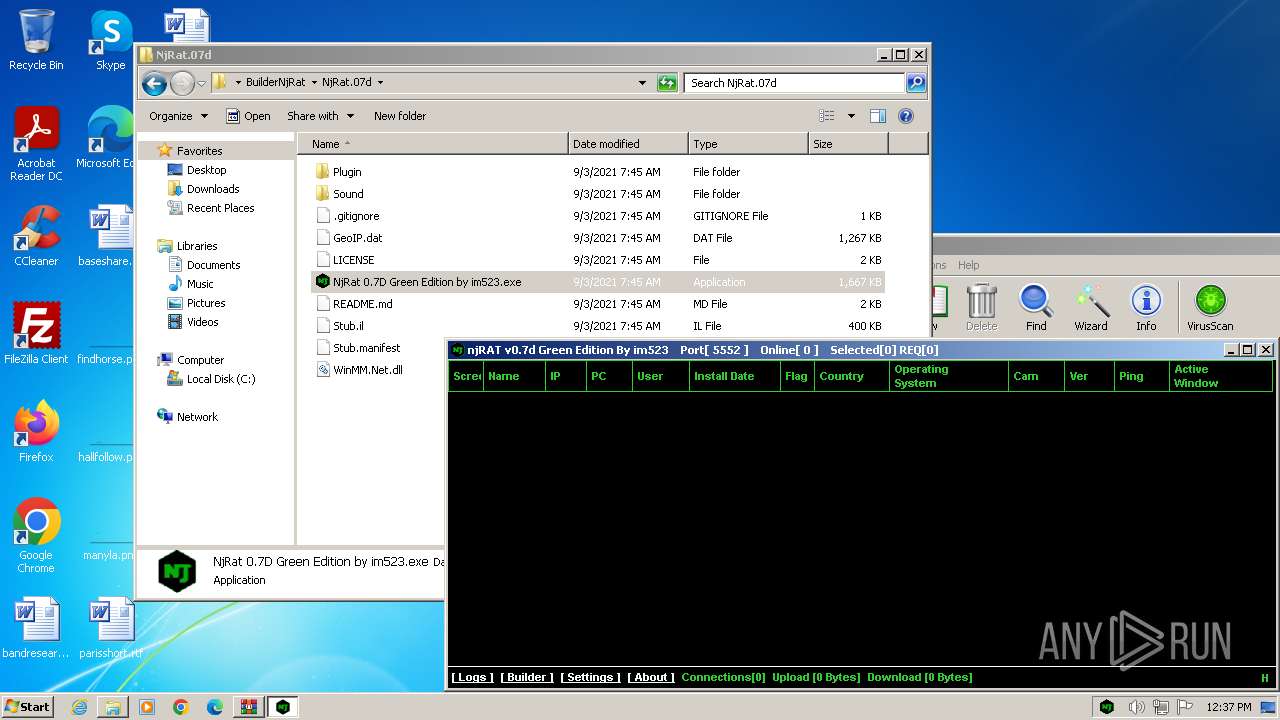This screenshot has height=720, width=1280.
Task: Click the Flag column header in njRAT
Action: pos(797,376)
